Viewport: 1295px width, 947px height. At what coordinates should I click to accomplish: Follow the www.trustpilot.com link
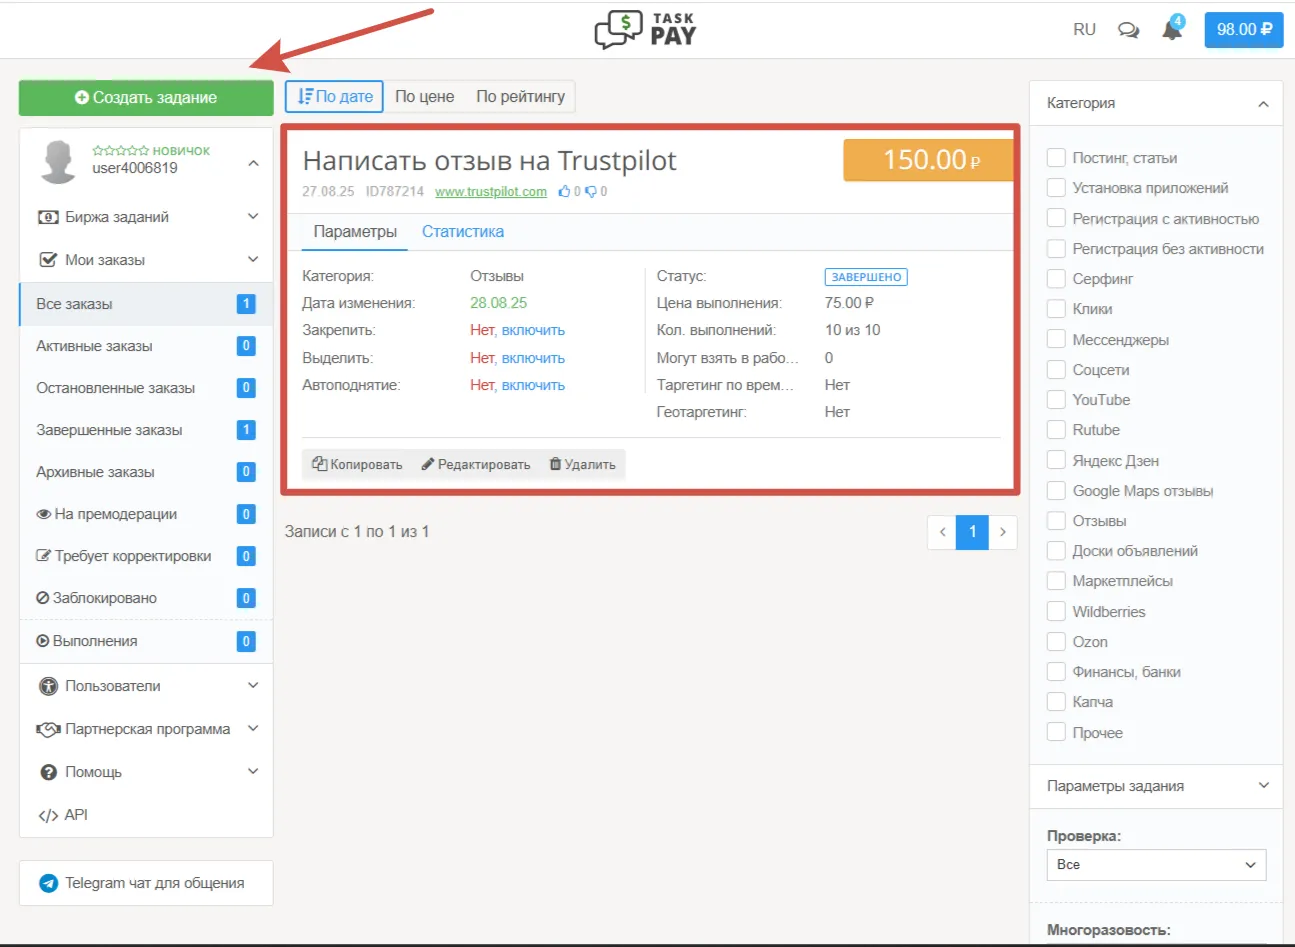(x=491, y=191)
